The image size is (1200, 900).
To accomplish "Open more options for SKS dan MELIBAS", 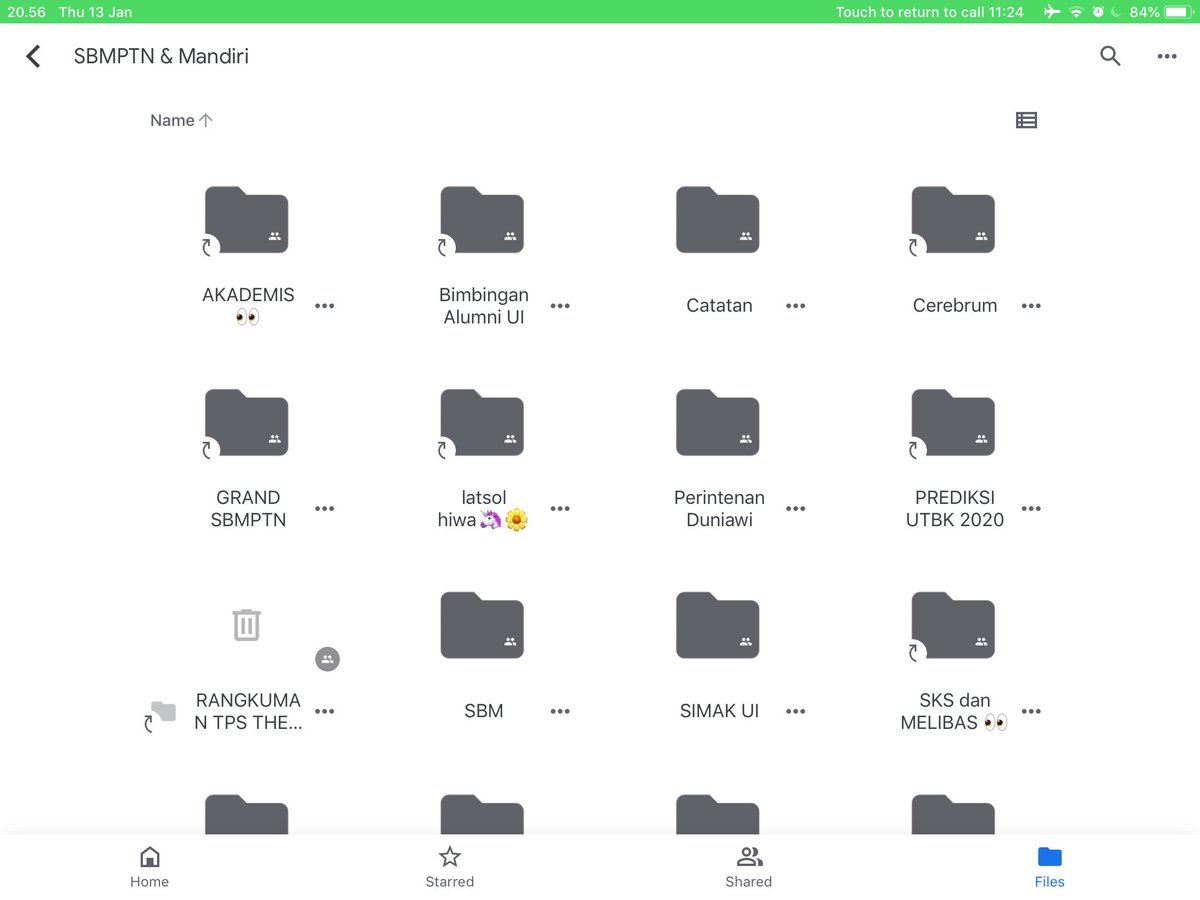I will (1031, 711).
